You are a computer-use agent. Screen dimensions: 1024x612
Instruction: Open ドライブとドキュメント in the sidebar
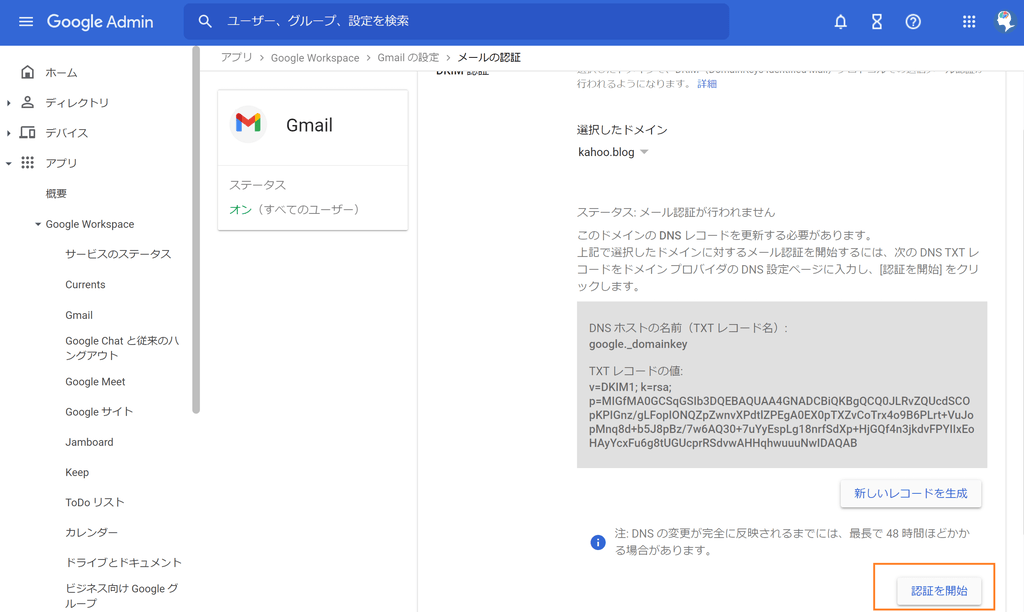(x=123, y=562)
